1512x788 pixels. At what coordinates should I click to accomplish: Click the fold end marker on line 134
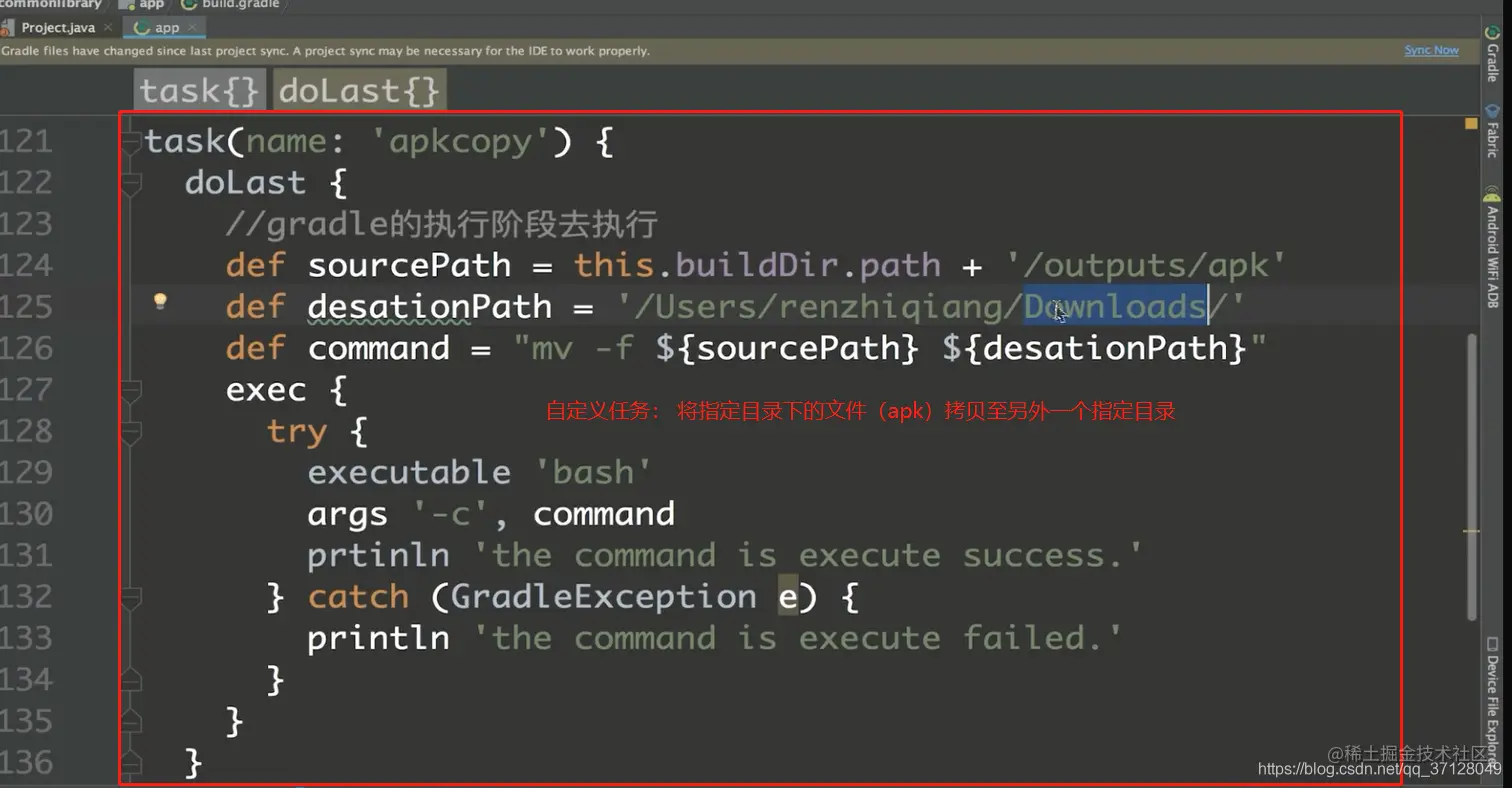130,681
